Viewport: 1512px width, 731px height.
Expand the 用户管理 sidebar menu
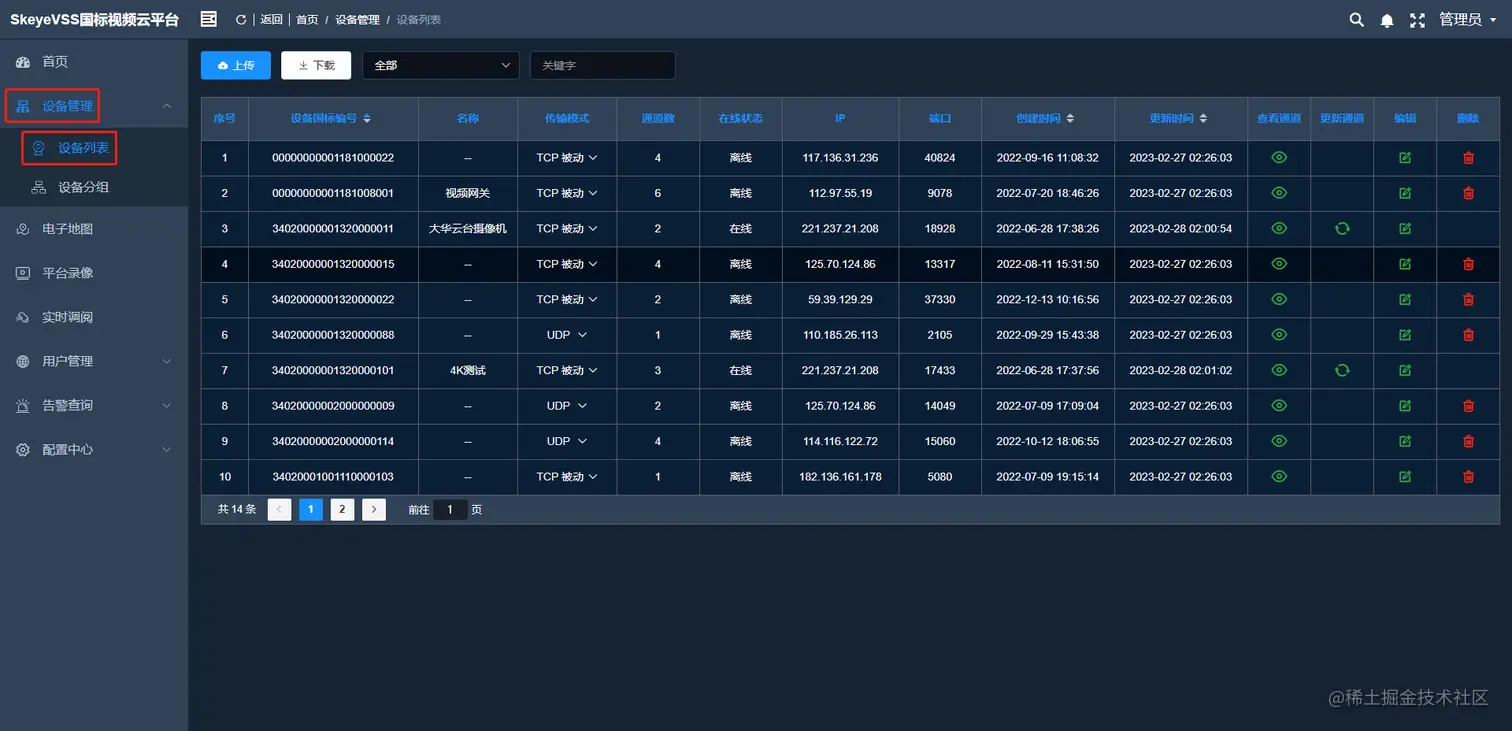click(x=94, y=362)
